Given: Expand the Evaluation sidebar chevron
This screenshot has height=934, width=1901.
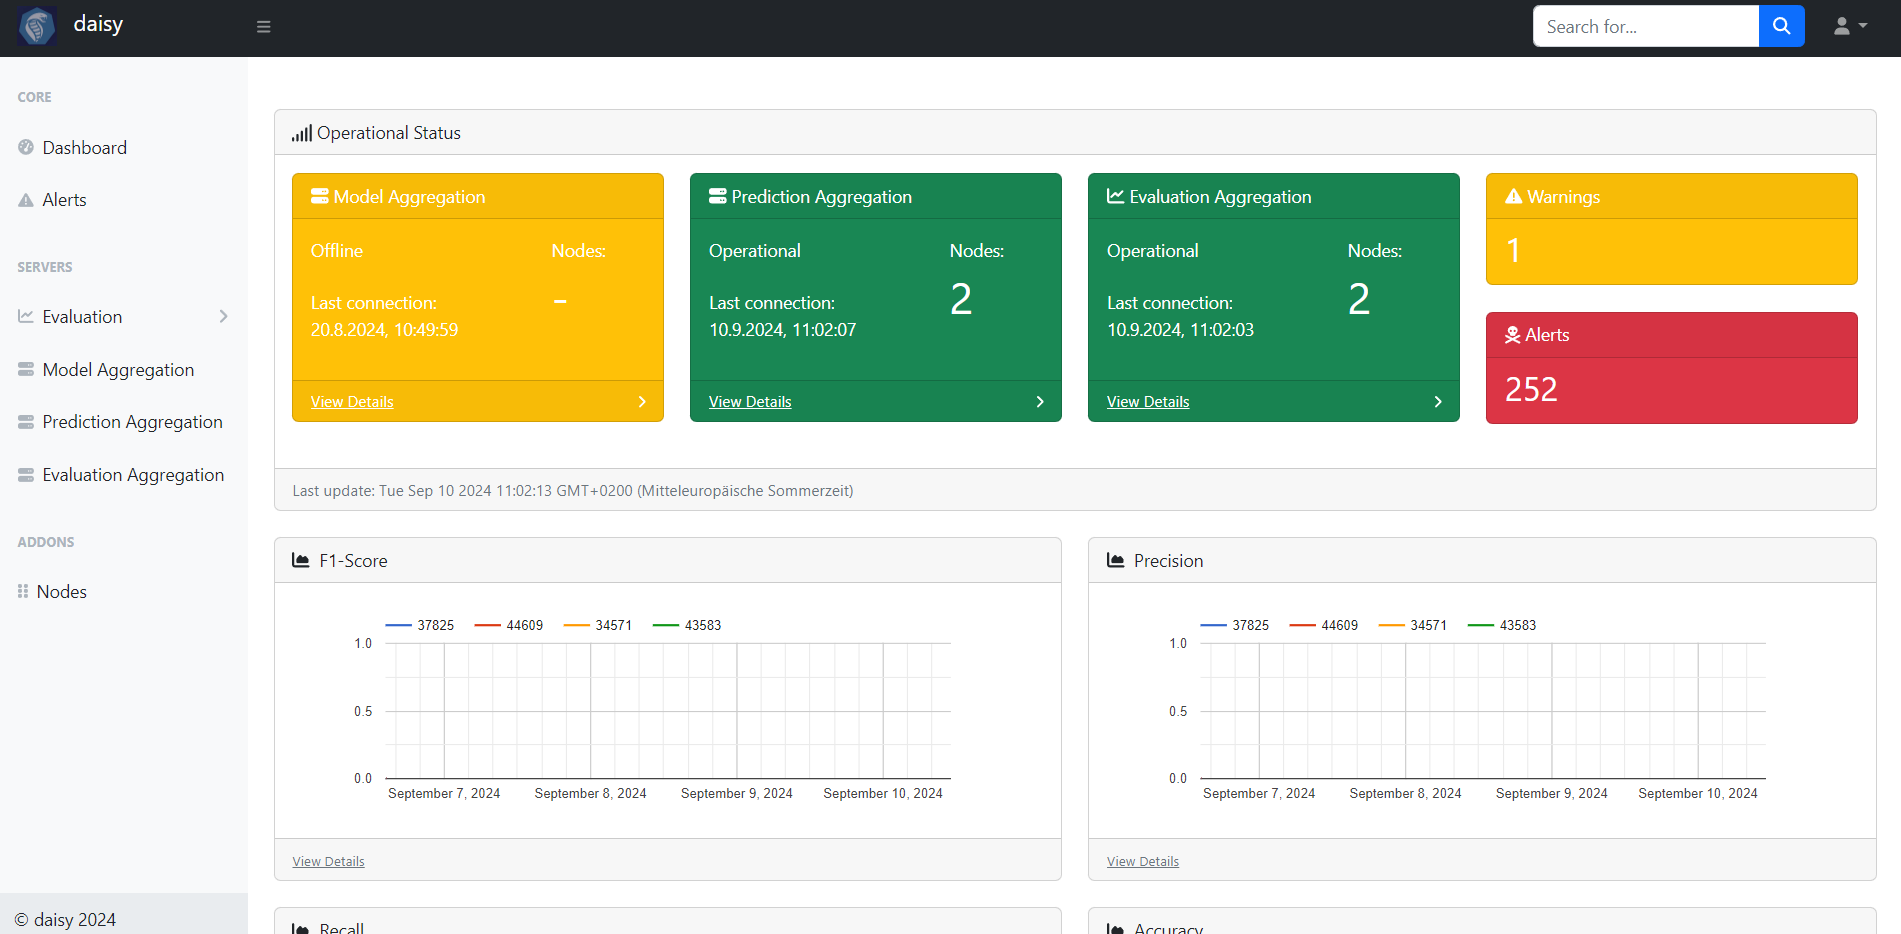Looking at the screenshot, I should click(x=223, y=317).
